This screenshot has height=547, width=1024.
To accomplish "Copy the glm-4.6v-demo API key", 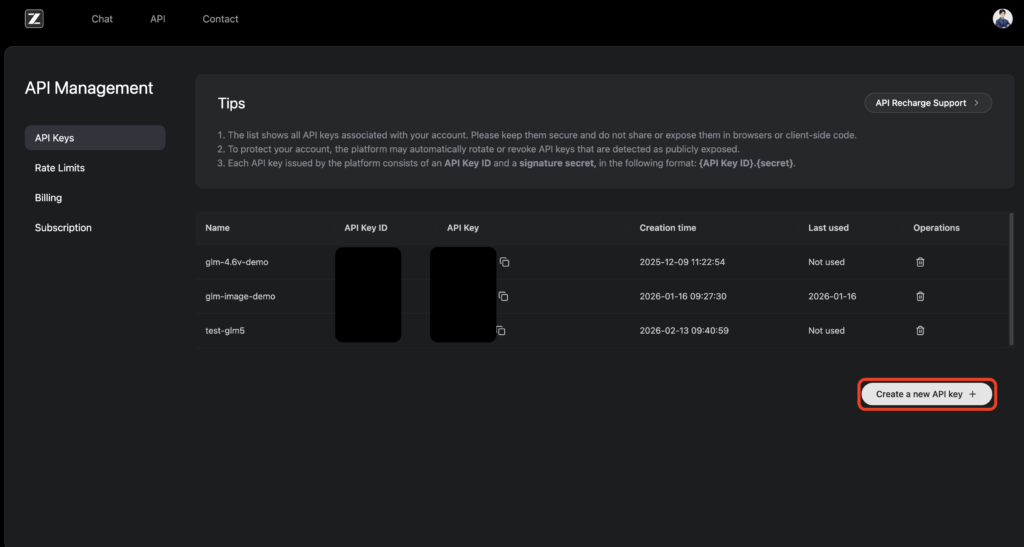I will [x=504, y=262].
